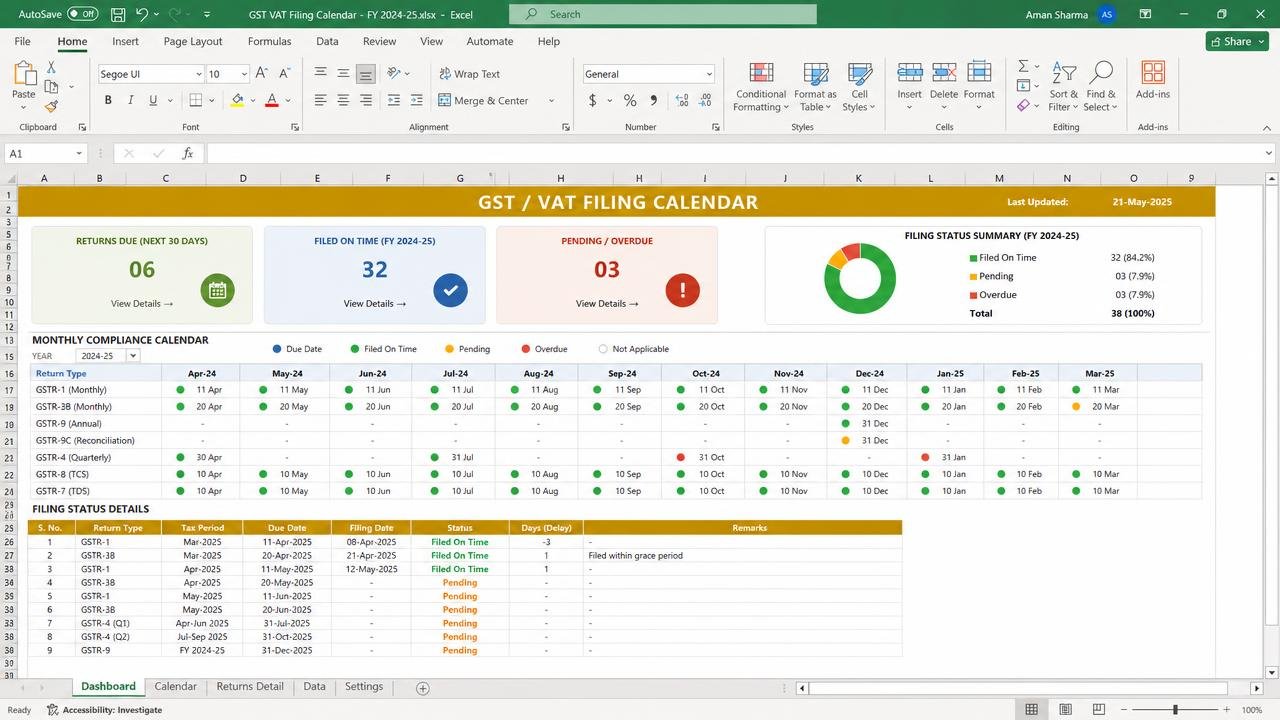The image size is (1280, 720).
Task: Click the Delete cells icon
Action: (x=944, y=74)
